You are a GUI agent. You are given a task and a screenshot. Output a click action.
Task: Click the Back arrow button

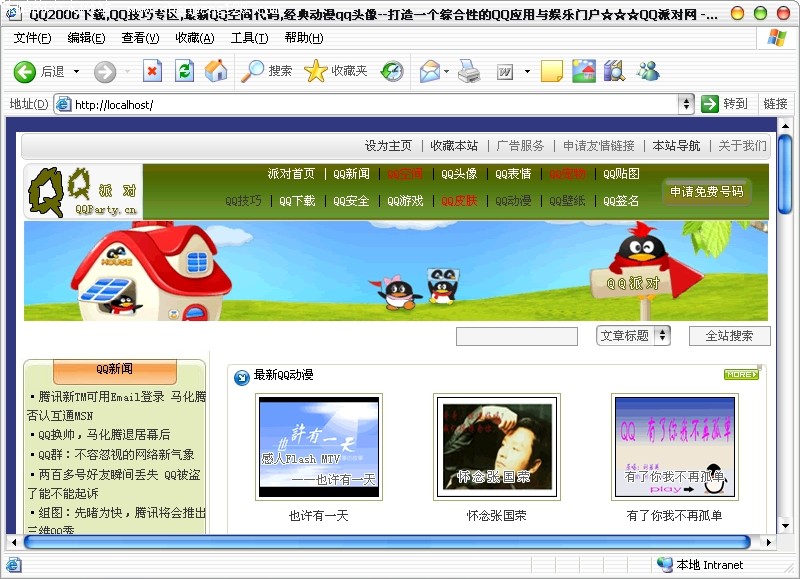pos(25,71)
